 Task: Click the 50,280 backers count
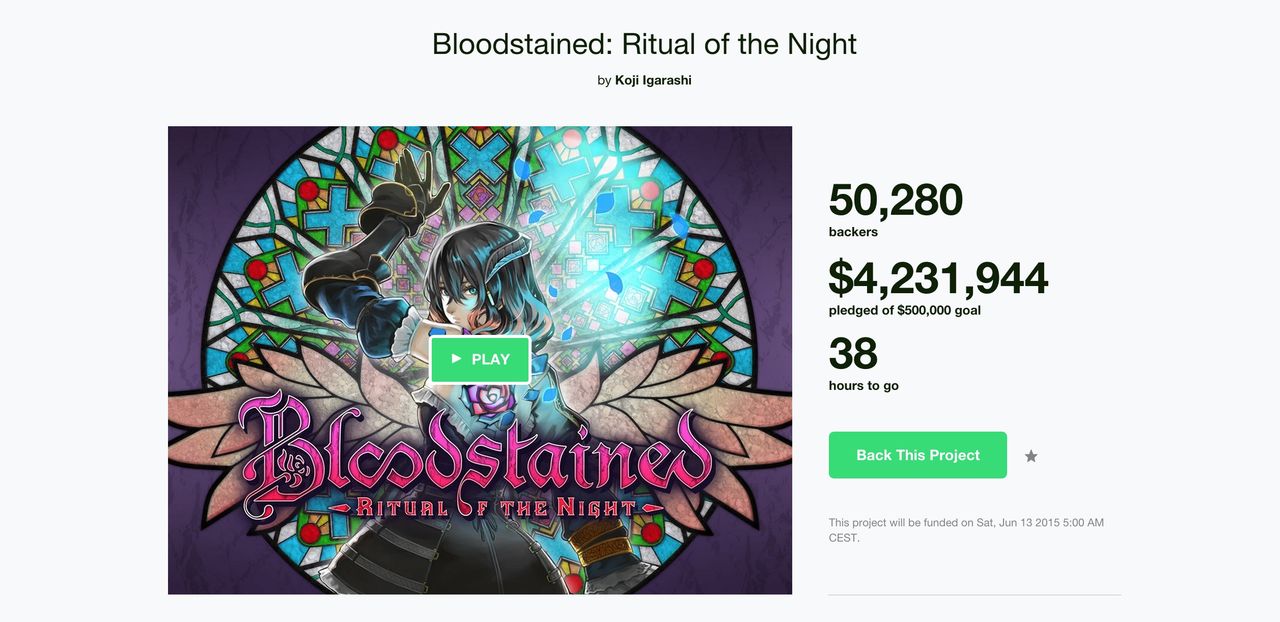click(894, 200)
